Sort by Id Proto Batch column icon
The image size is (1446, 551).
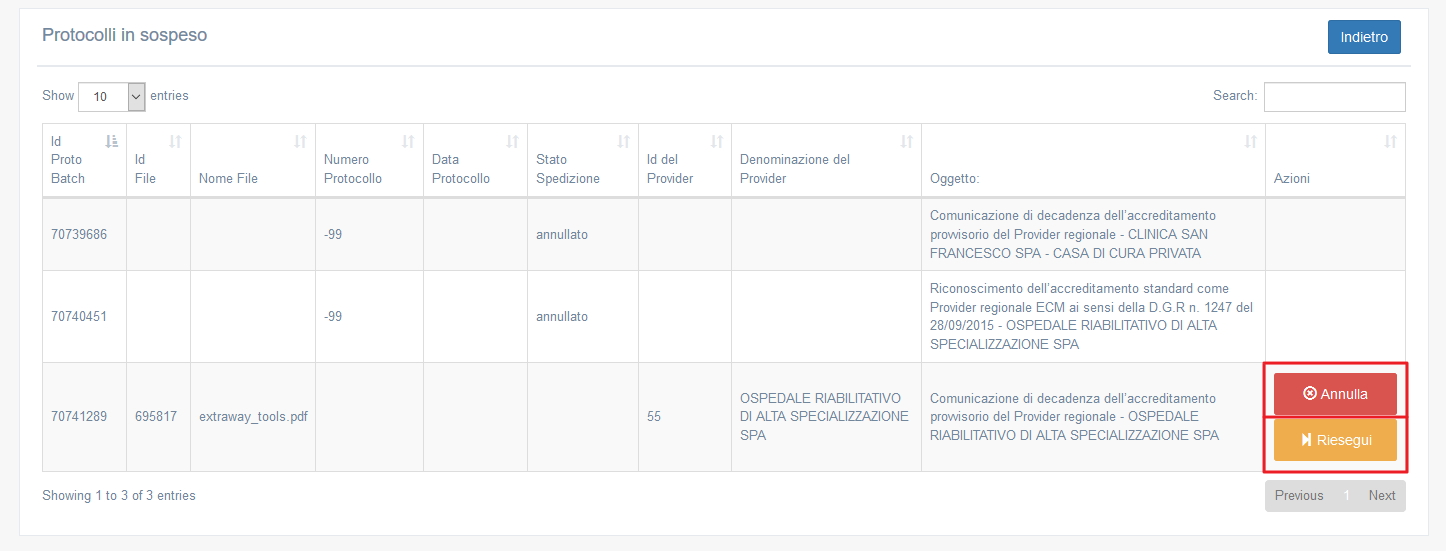coord(112,142)
